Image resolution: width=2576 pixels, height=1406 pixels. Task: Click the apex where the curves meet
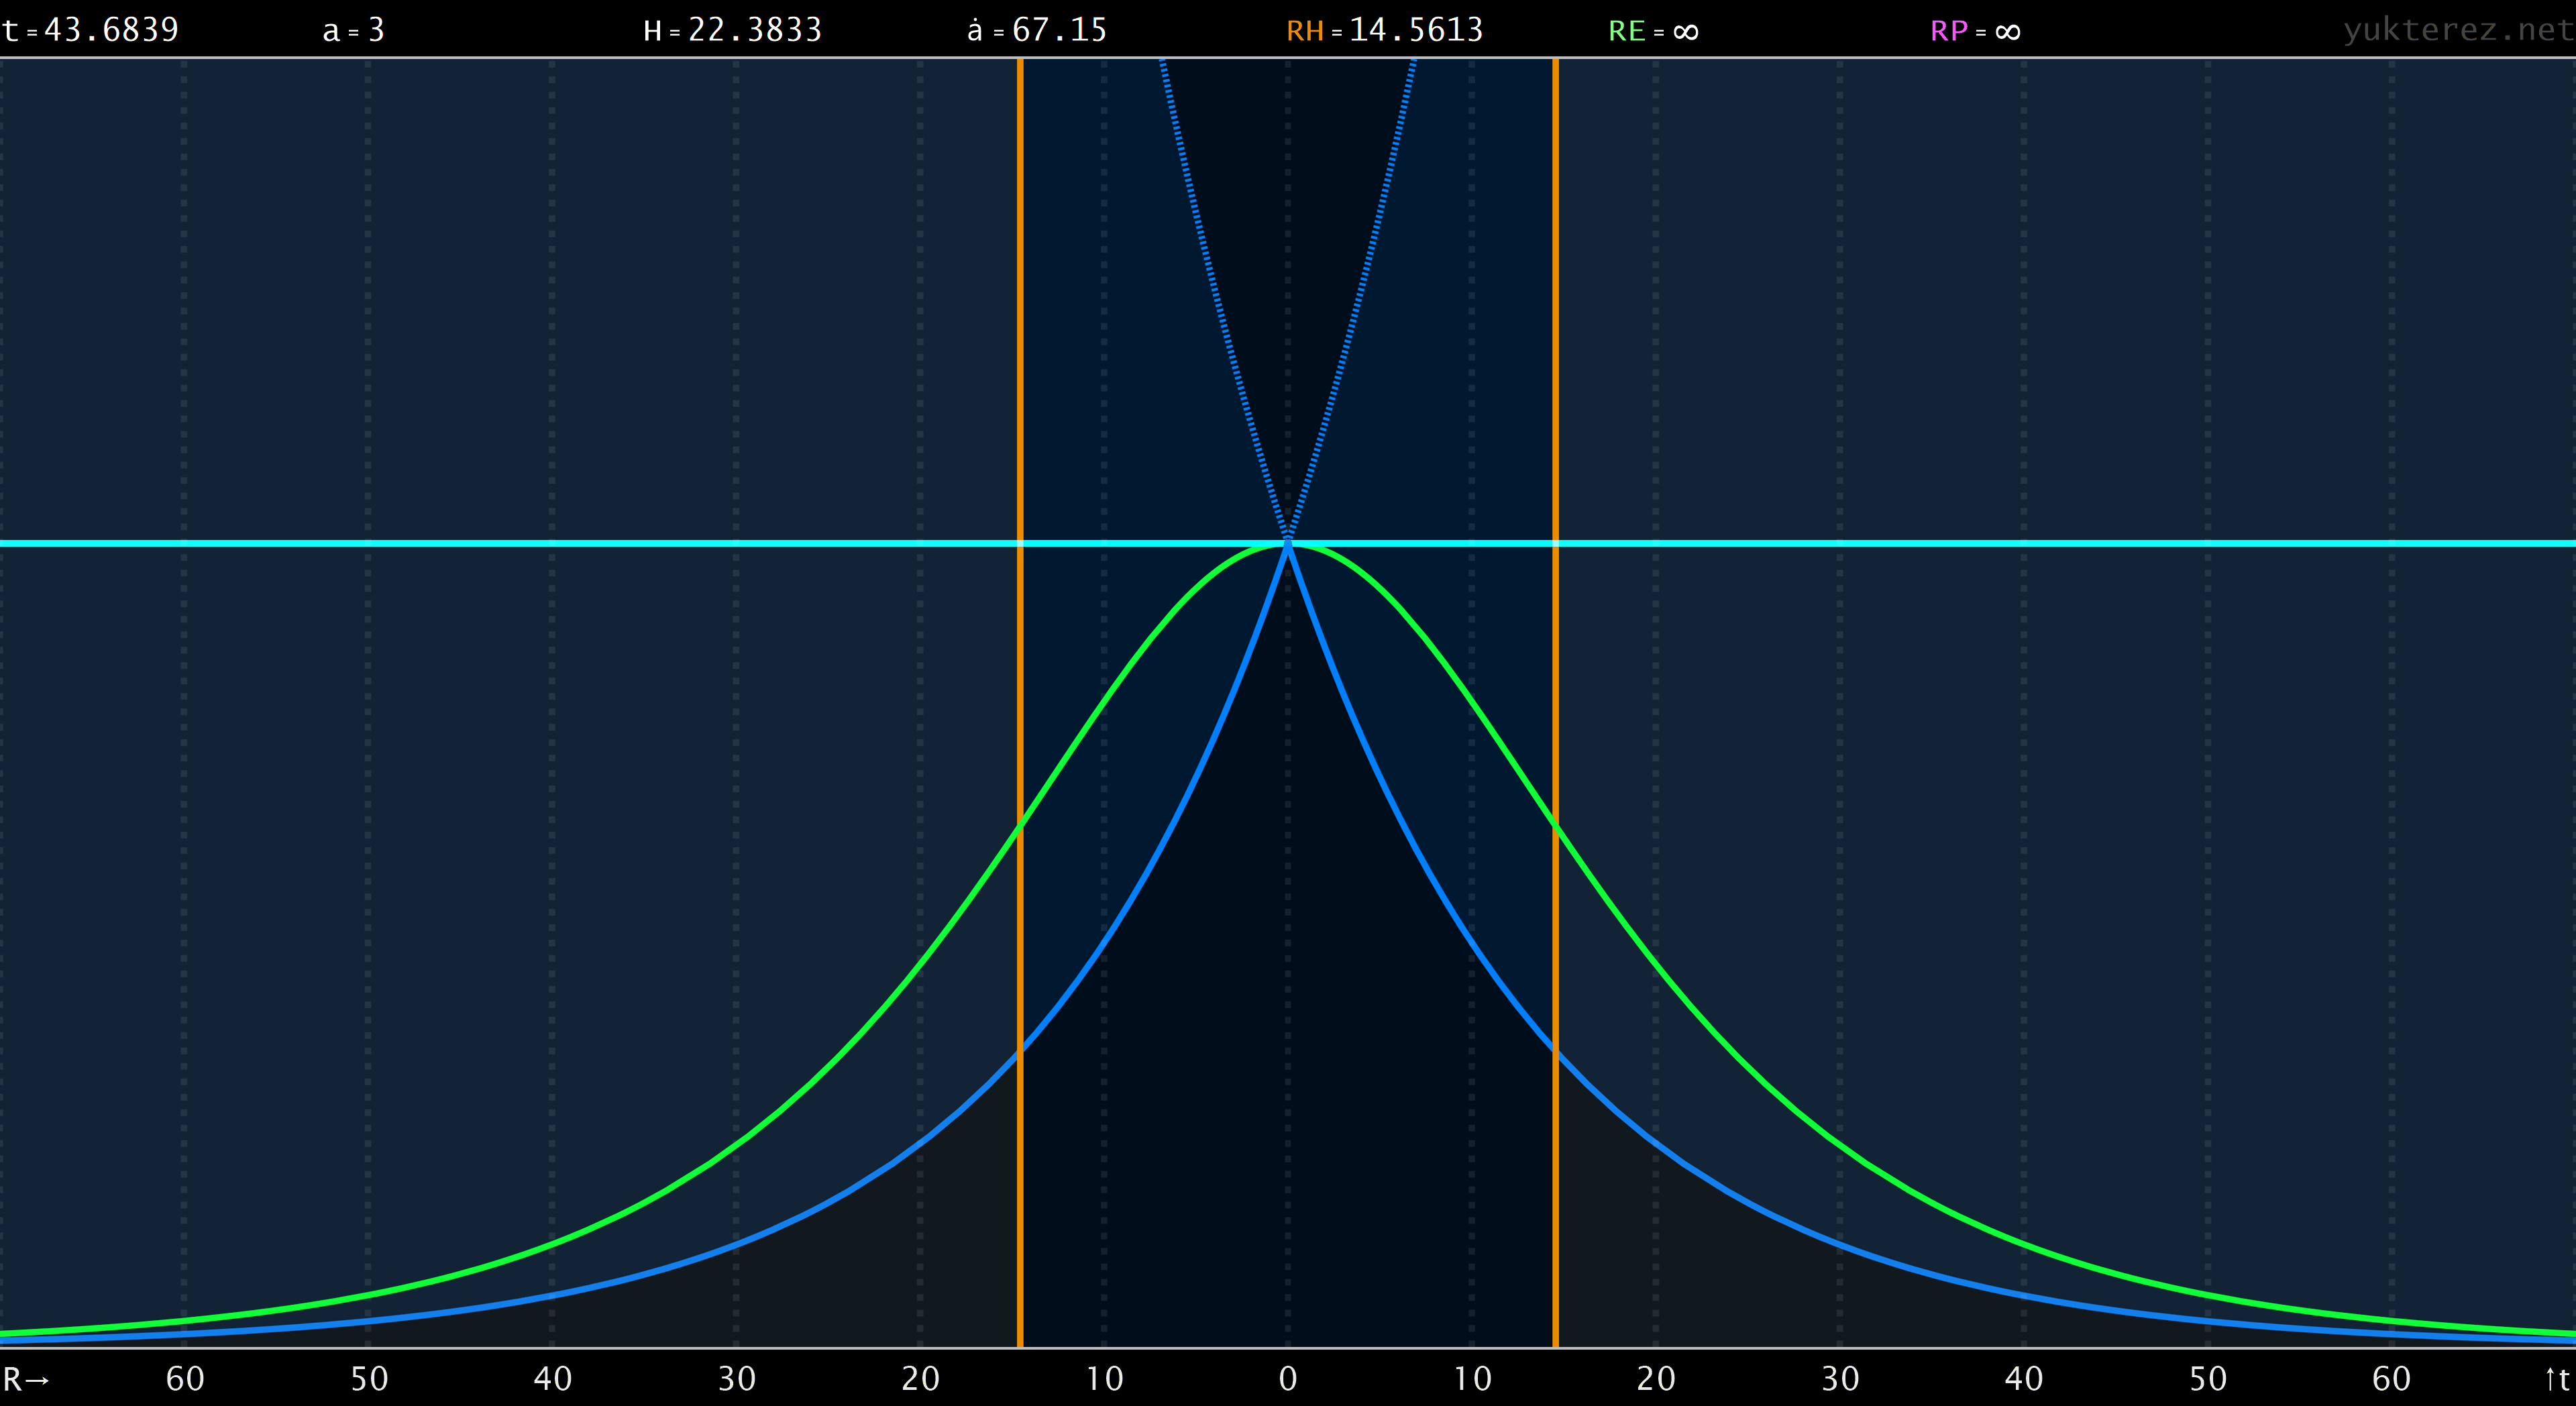click(1288, 543)
